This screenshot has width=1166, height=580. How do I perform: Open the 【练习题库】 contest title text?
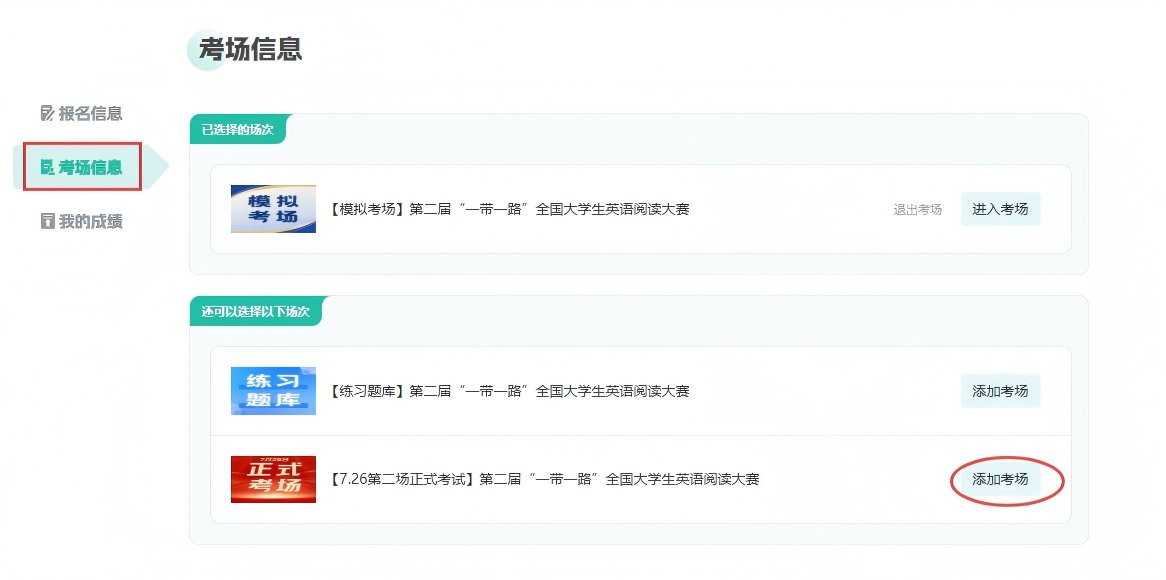click(508, 391)
